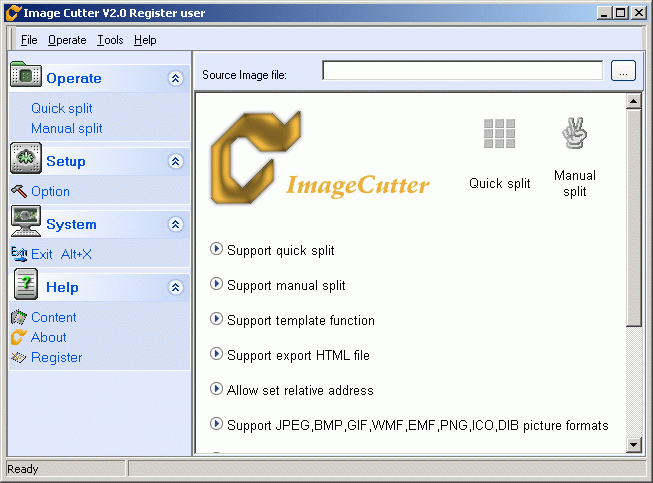Click the 'Source Image file:' label
The width and height of the screenshot is (653, 483).
(x=244, y=75)
